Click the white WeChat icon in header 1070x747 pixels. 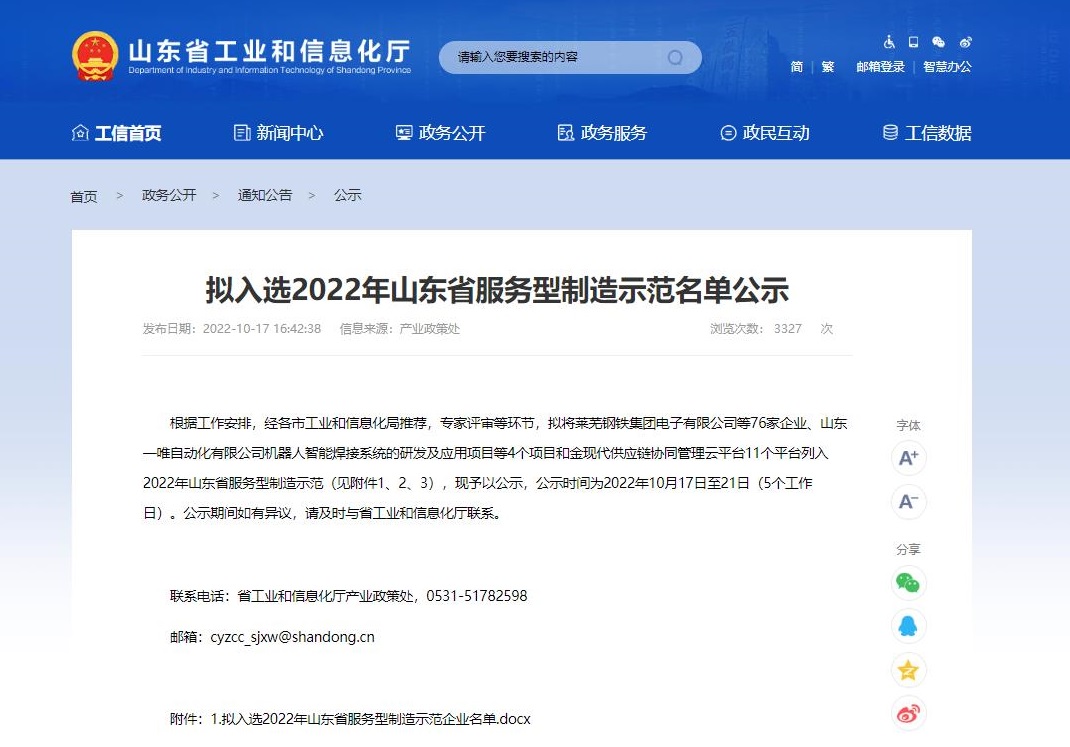click(938, 42)
